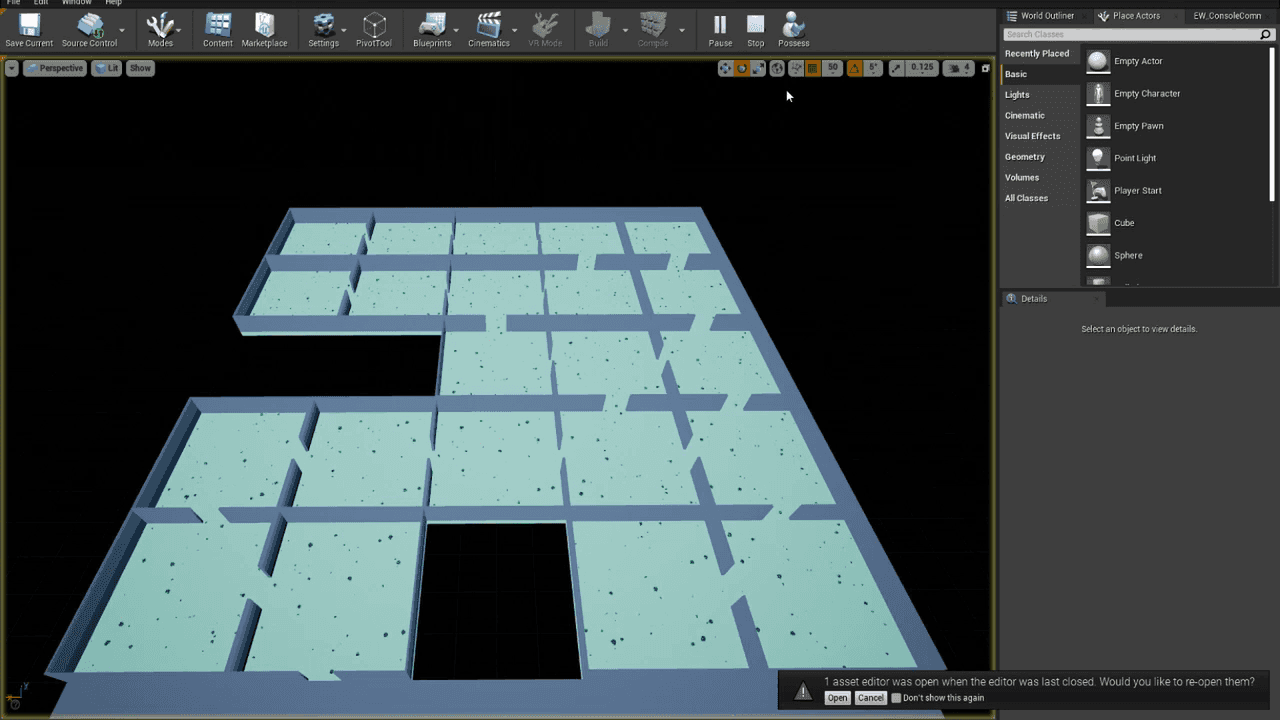This screenshot has width=1280, height=720.
Task: Open the scale snap 0.125 dropdown
Action: click(922, 68)
